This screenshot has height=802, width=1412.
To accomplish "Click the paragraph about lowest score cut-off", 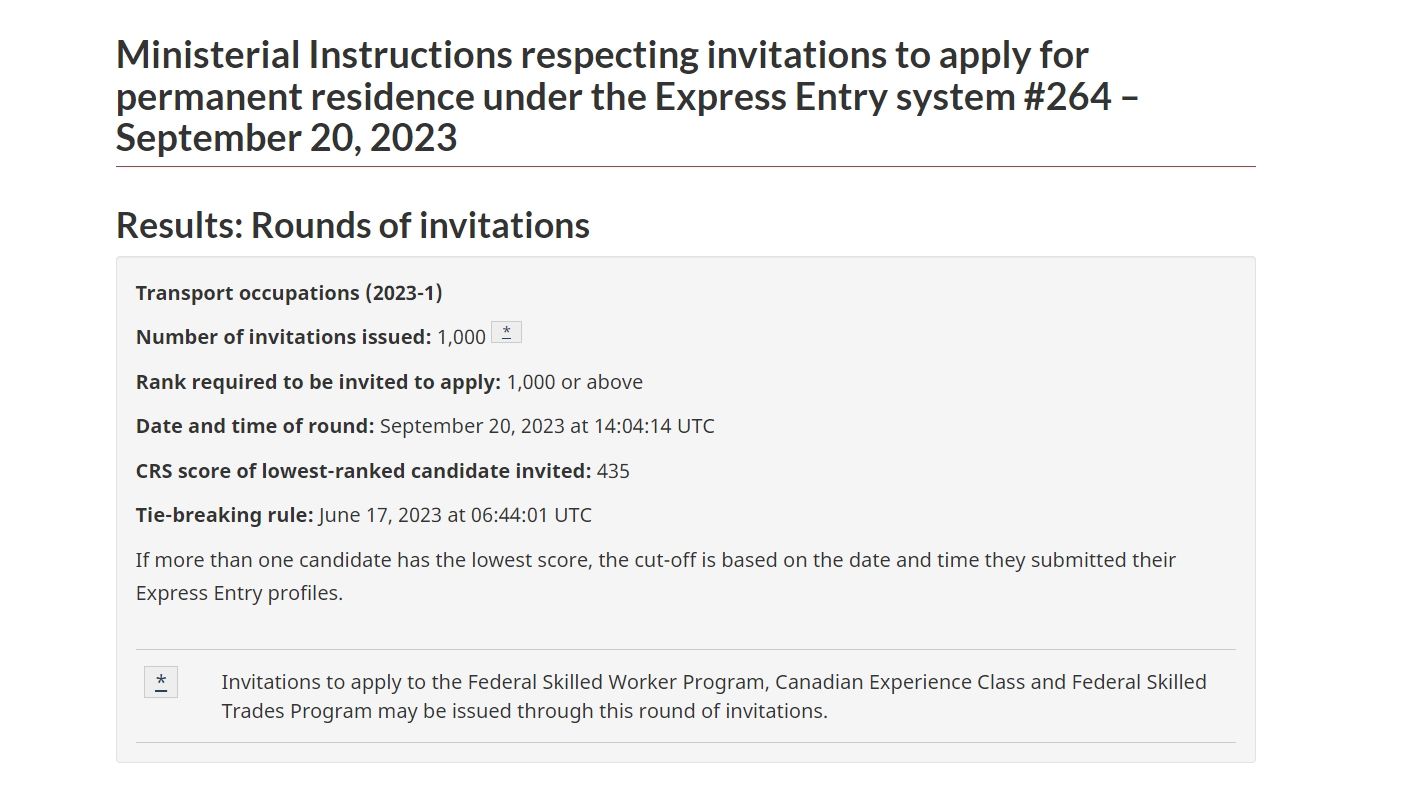I will point(656,576).
